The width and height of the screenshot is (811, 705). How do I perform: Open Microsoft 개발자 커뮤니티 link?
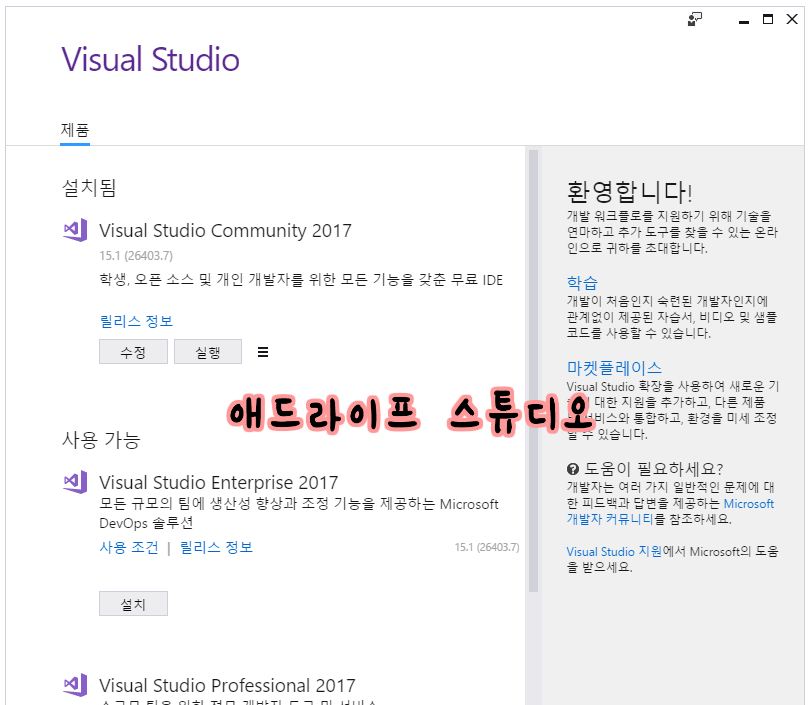[x=671, y=511]
